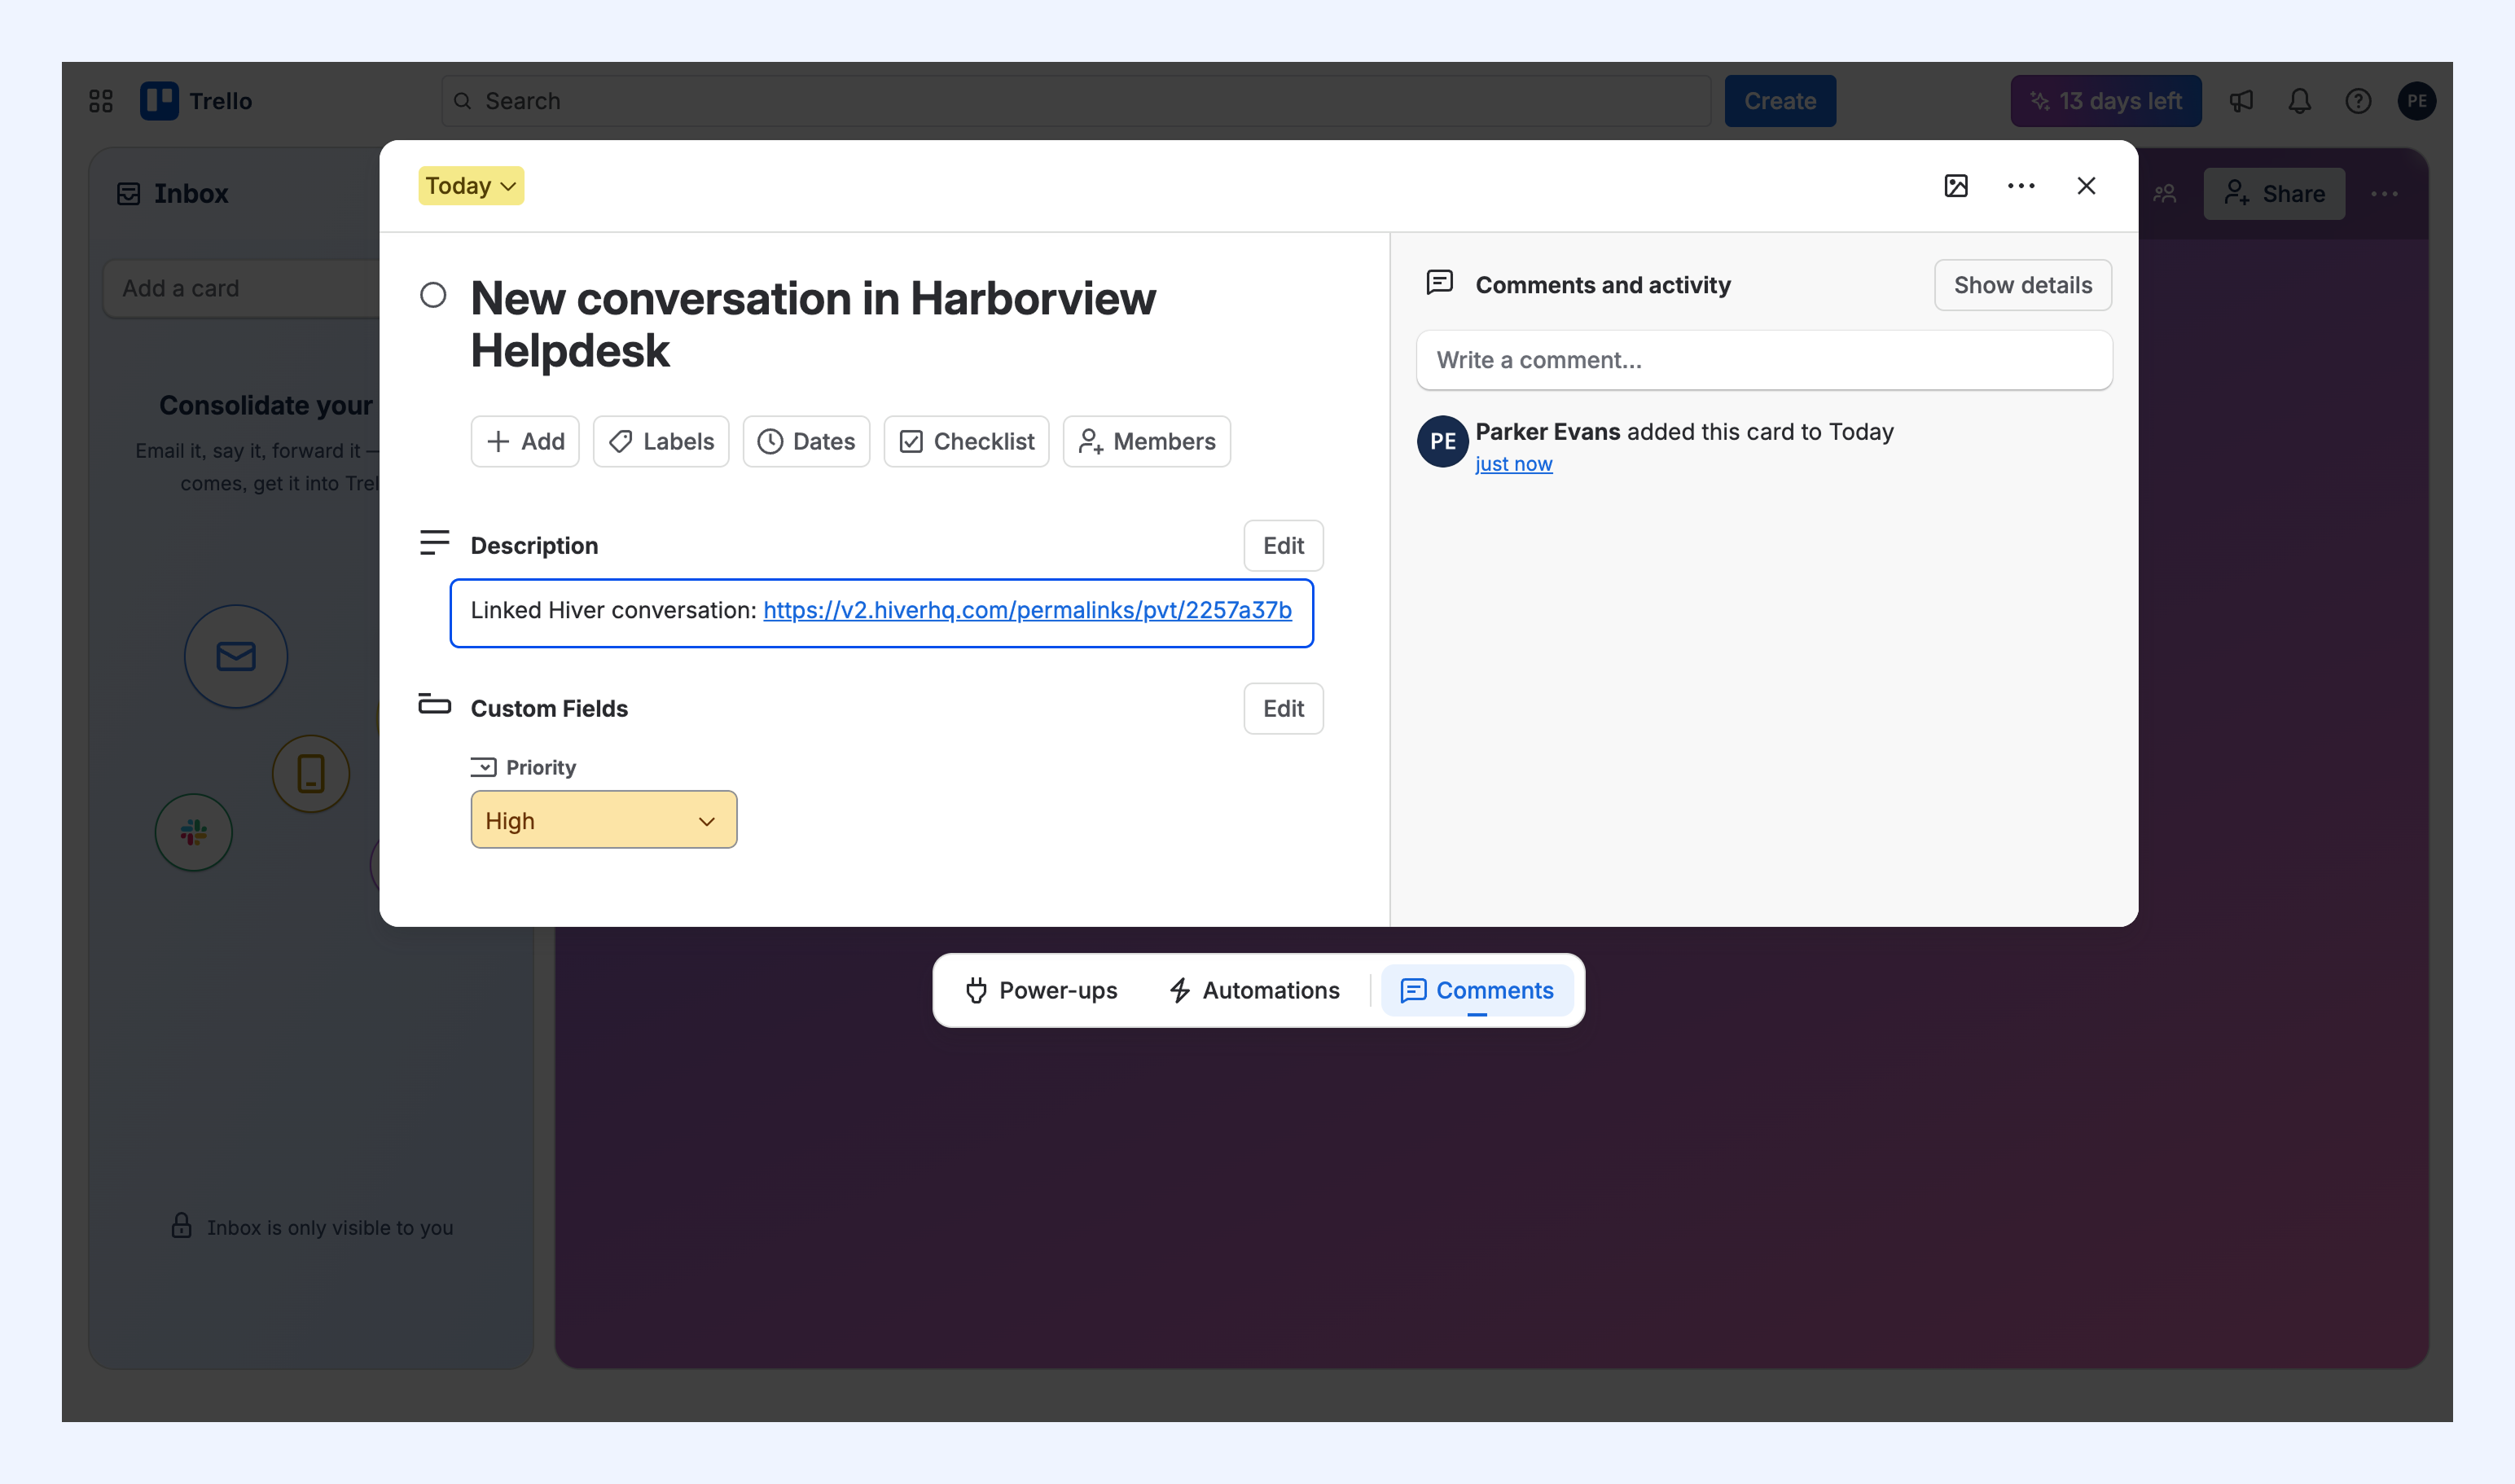Viewport: 2515px width, 1484px height.
Task: Click the Add a card field in Inbox
Action: coord(242,288)
